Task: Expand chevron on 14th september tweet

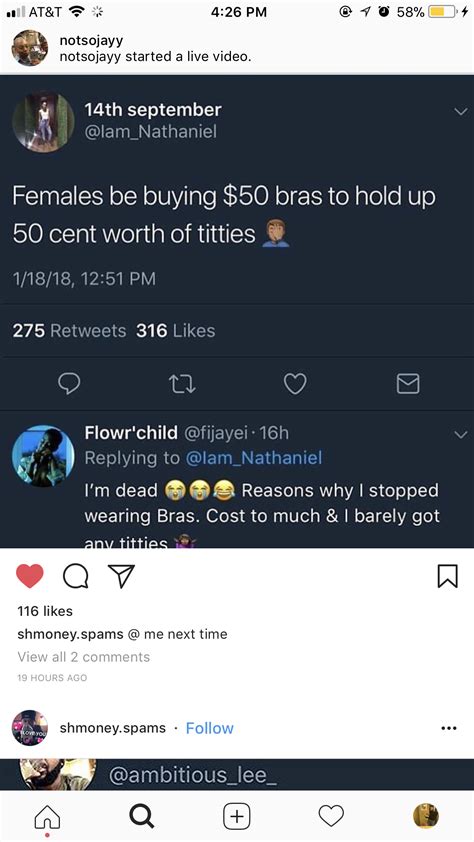Action: 461,112
